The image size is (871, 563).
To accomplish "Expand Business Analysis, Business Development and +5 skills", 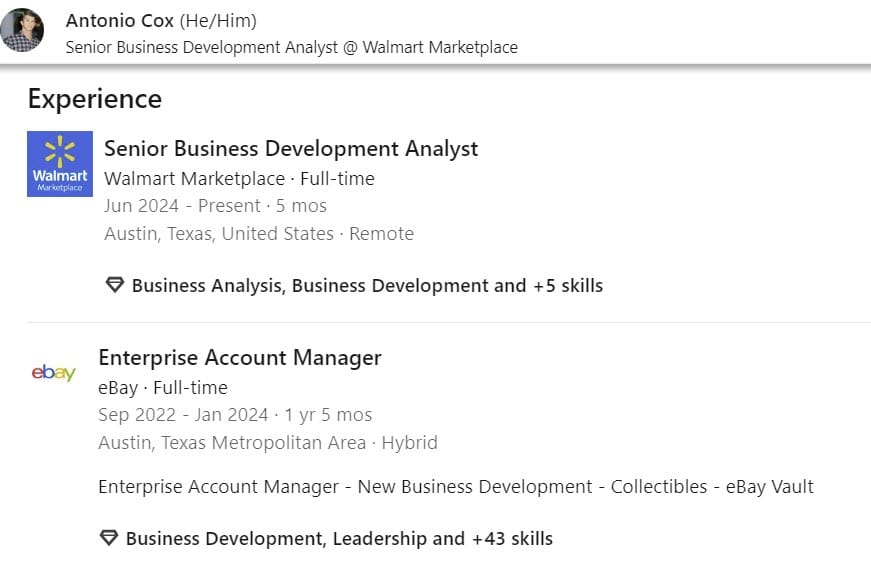I will (x=367, y=285).
